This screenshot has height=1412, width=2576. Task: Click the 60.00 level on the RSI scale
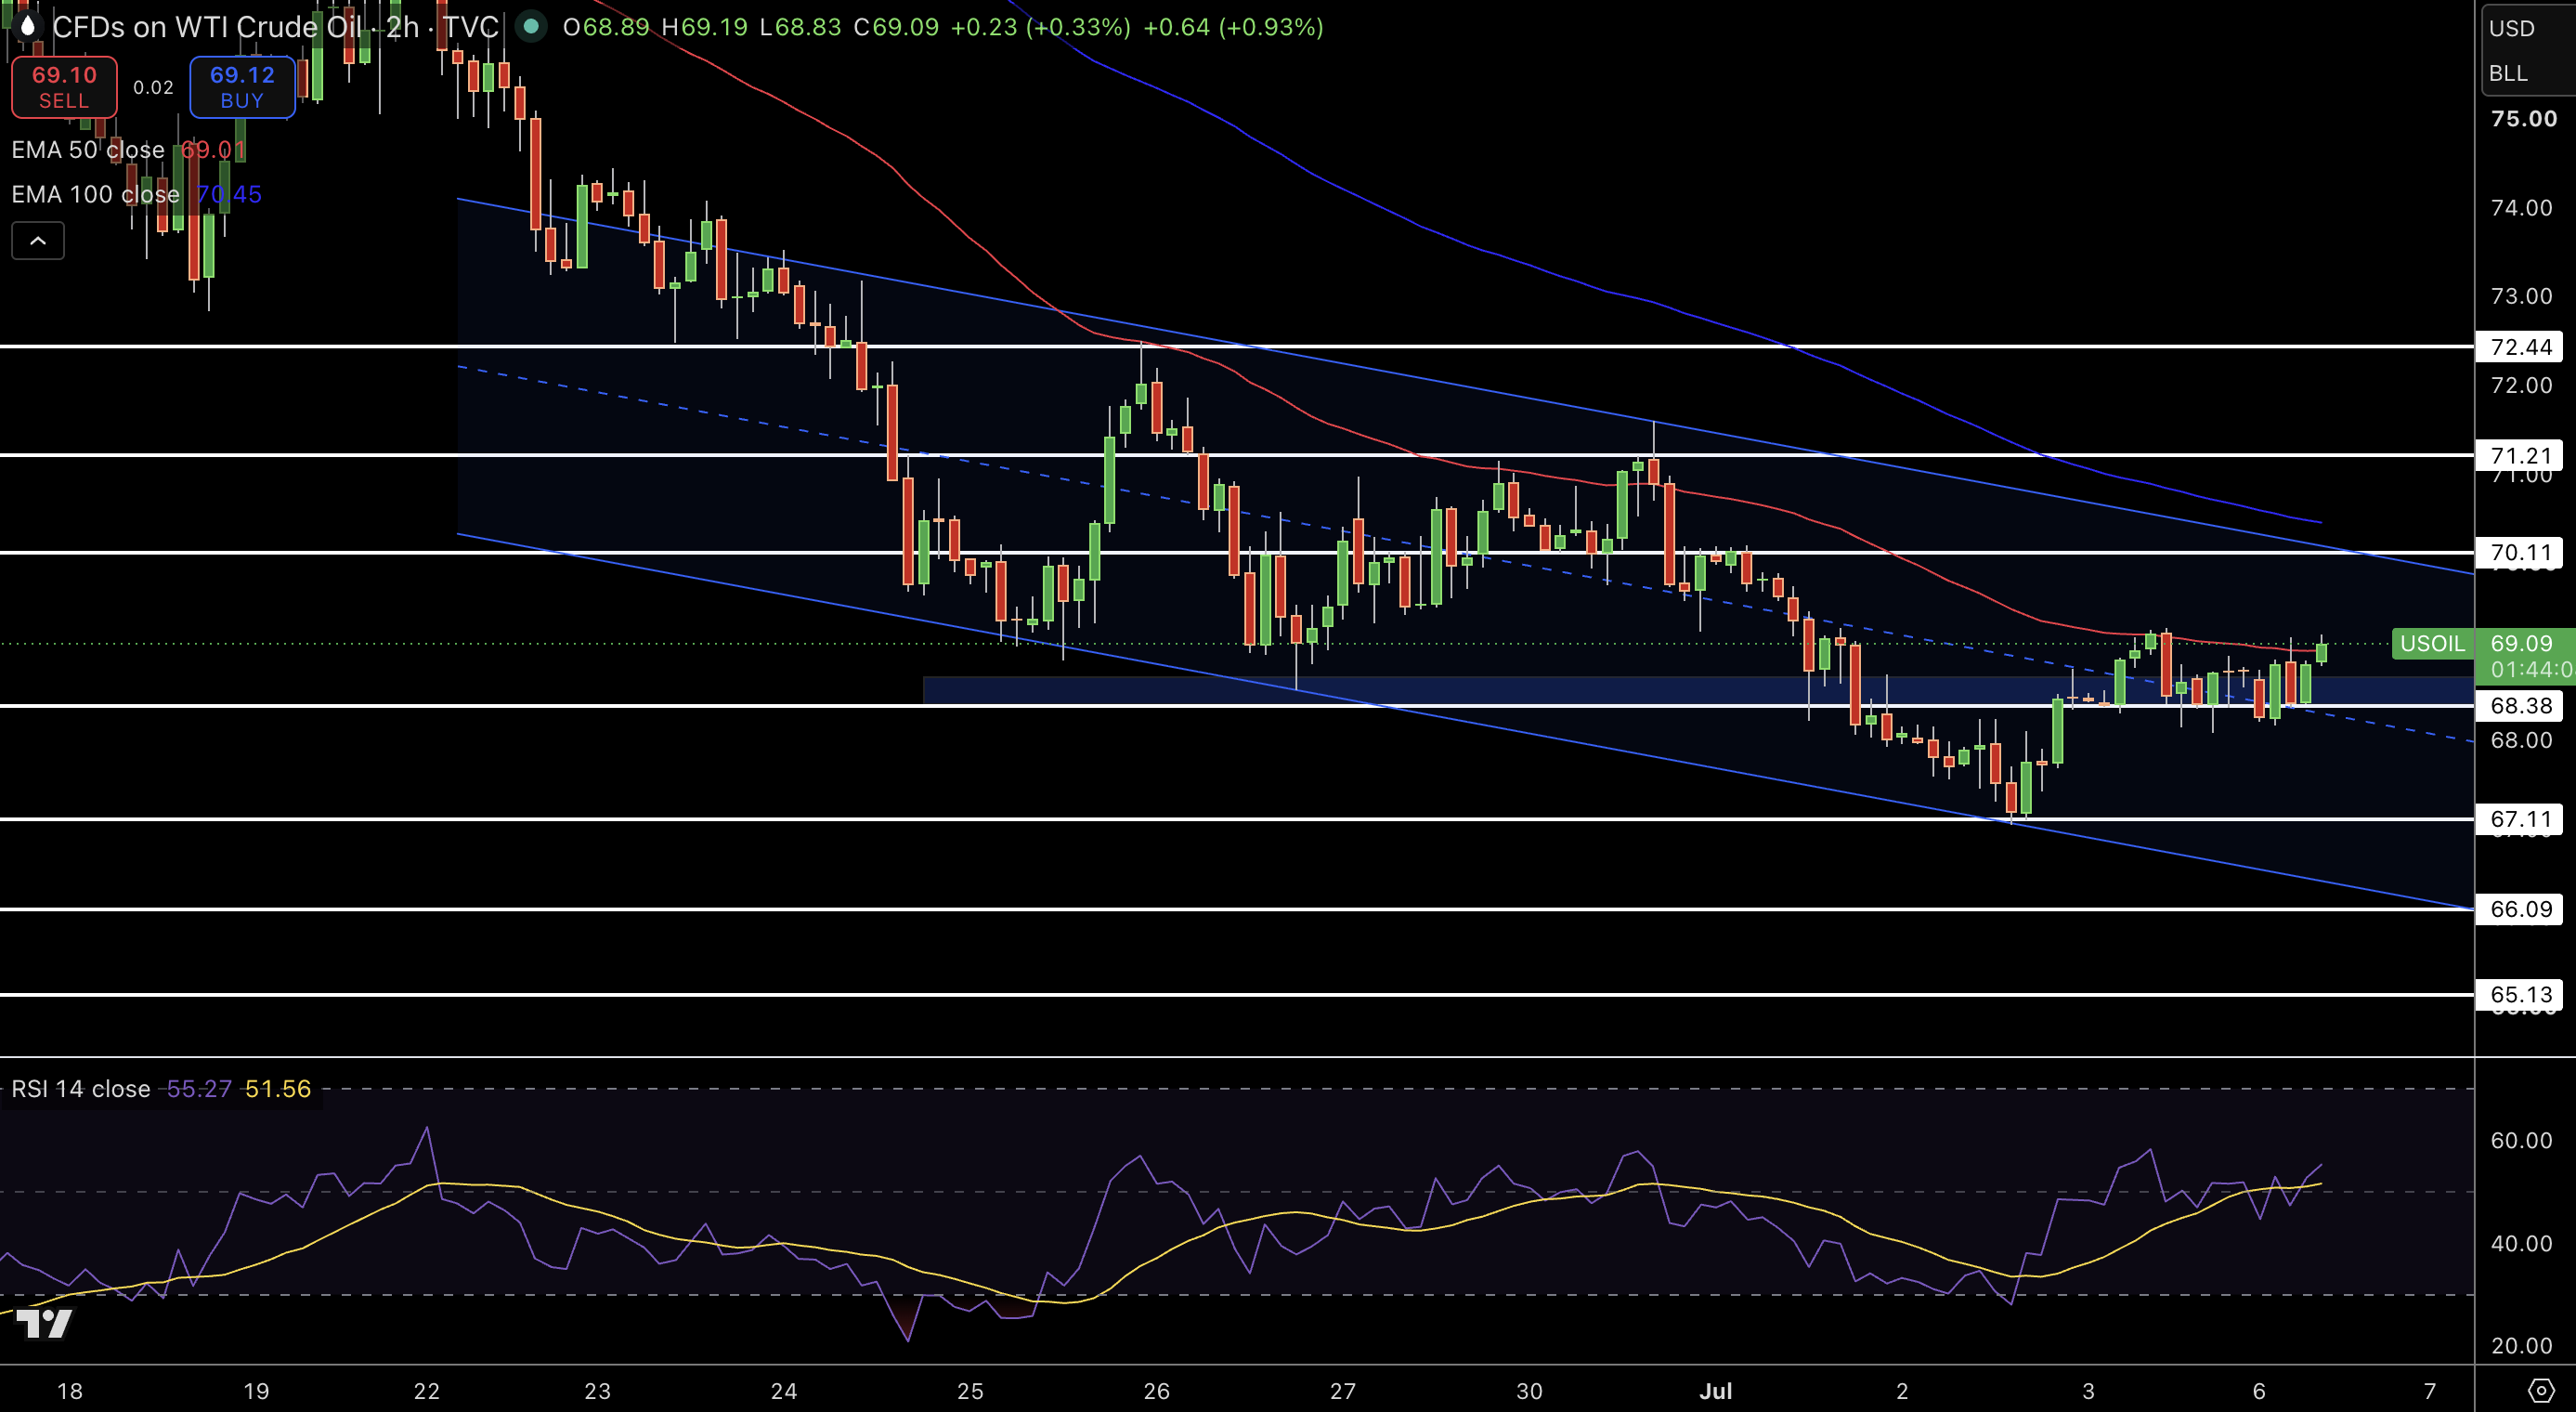tap(2521, 1141)
